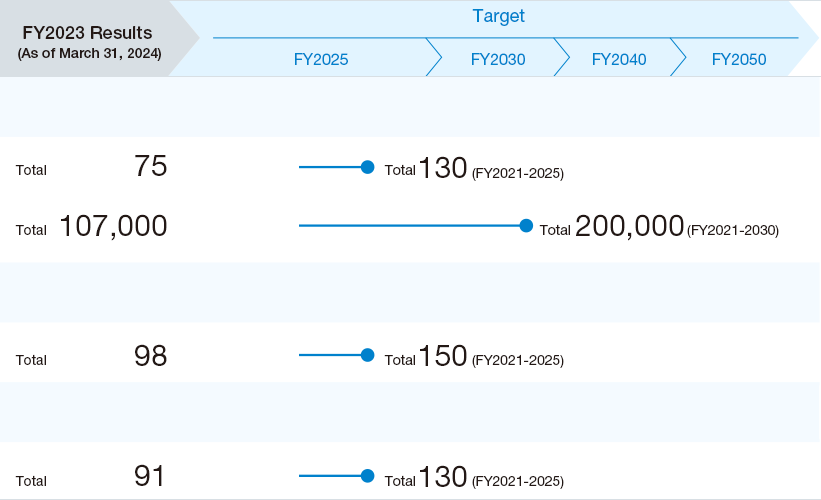Click the timeline dot before Total 130 top row
This screenshot has height=500, width=821.
pos(368,167)
